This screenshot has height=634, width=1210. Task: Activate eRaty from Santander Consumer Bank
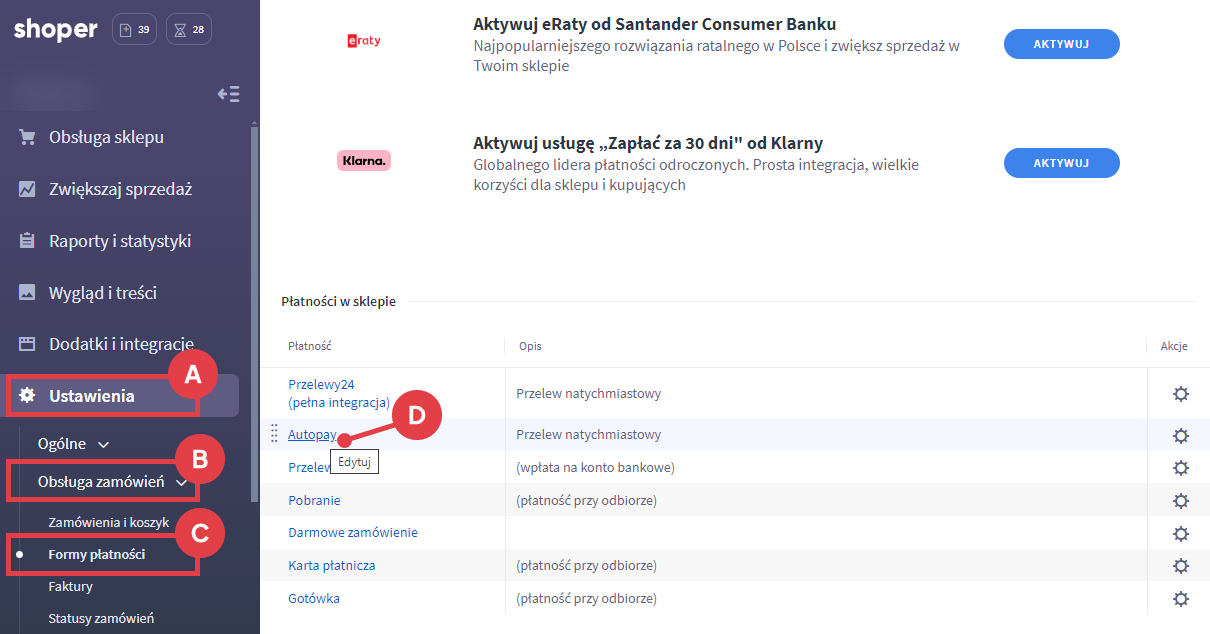(x=1061, y=44)
